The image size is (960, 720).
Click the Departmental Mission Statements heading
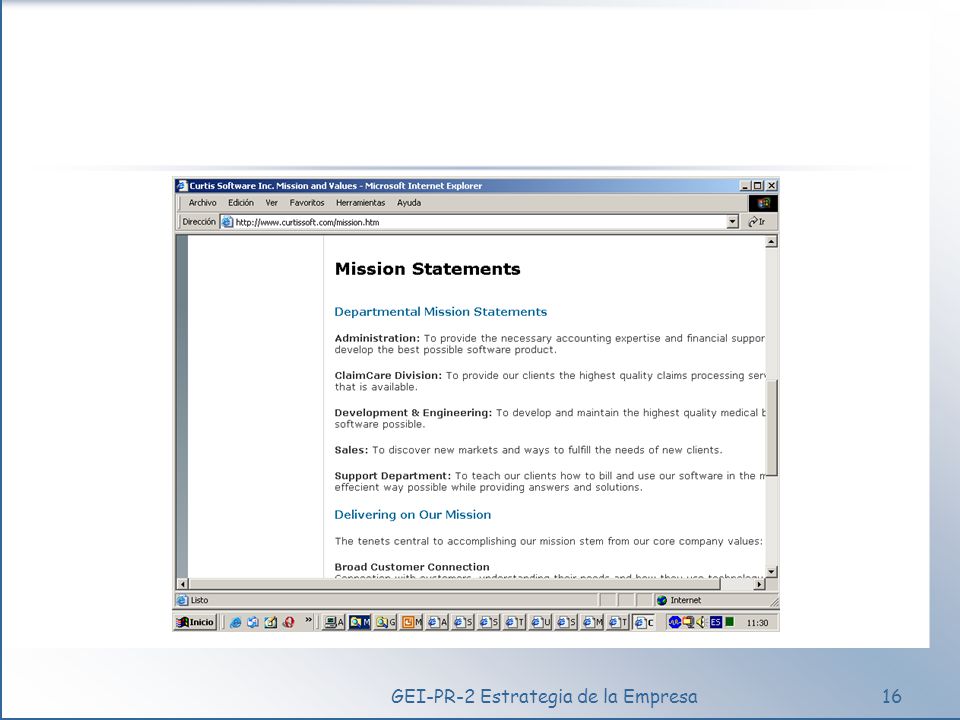[440, 312]
